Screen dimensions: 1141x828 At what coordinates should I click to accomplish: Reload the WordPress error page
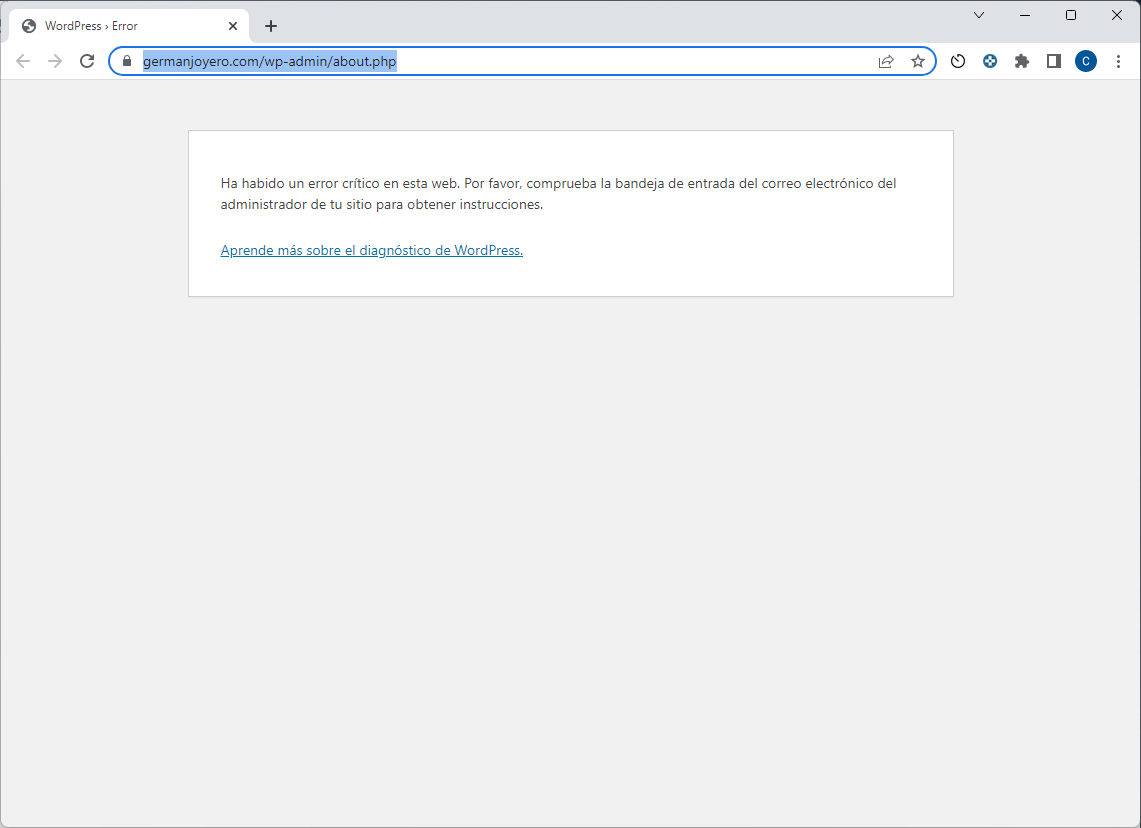click(x=87, y=61)
